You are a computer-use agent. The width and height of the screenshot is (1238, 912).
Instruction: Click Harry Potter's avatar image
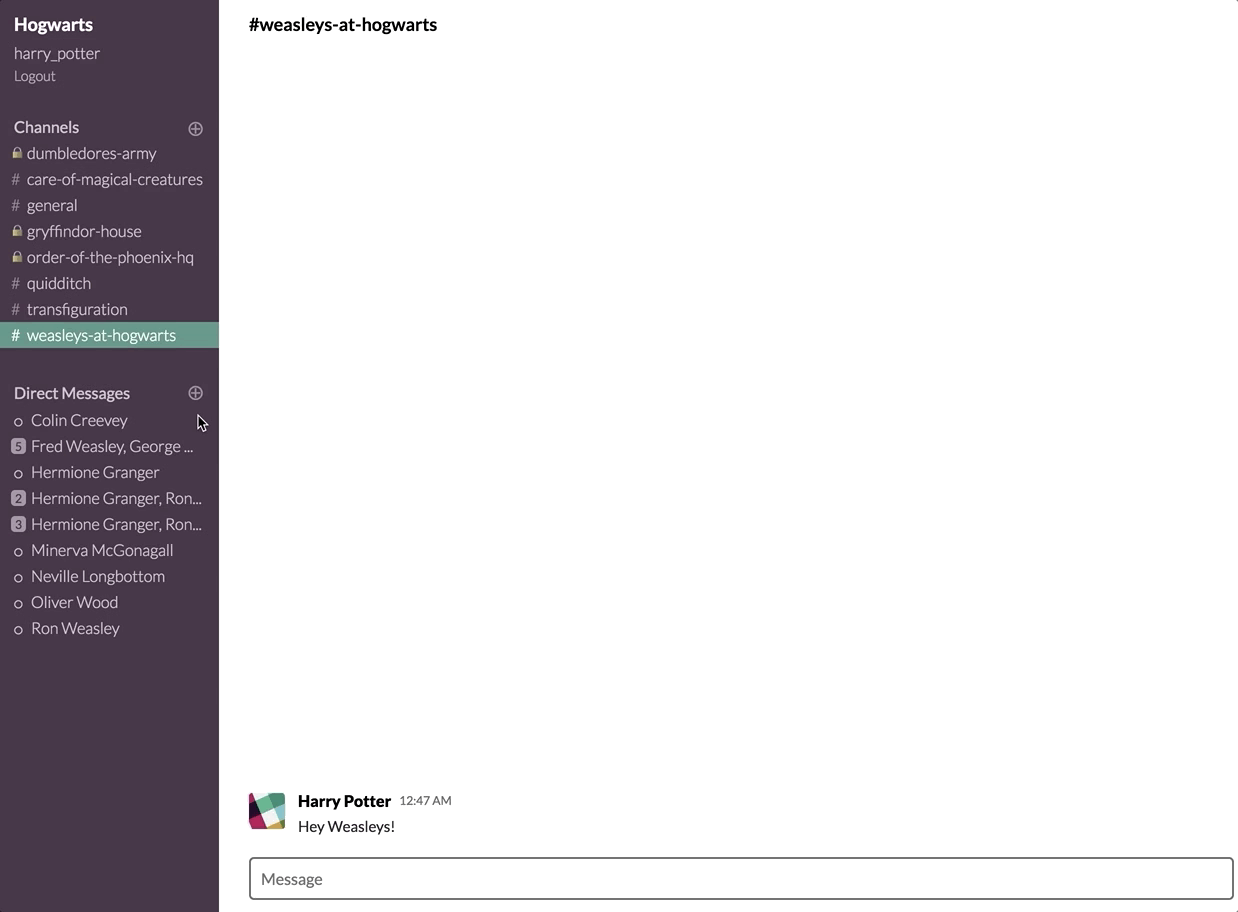pos(267,811)
